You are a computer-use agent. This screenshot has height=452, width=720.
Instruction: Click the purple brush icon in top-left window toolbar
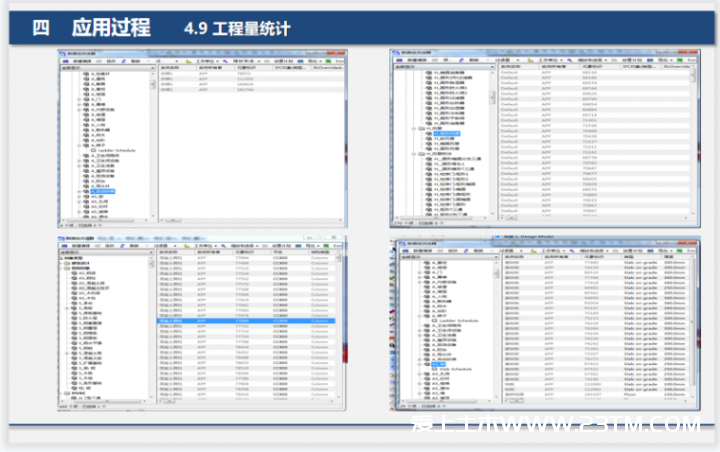click(x=225, y=61)
